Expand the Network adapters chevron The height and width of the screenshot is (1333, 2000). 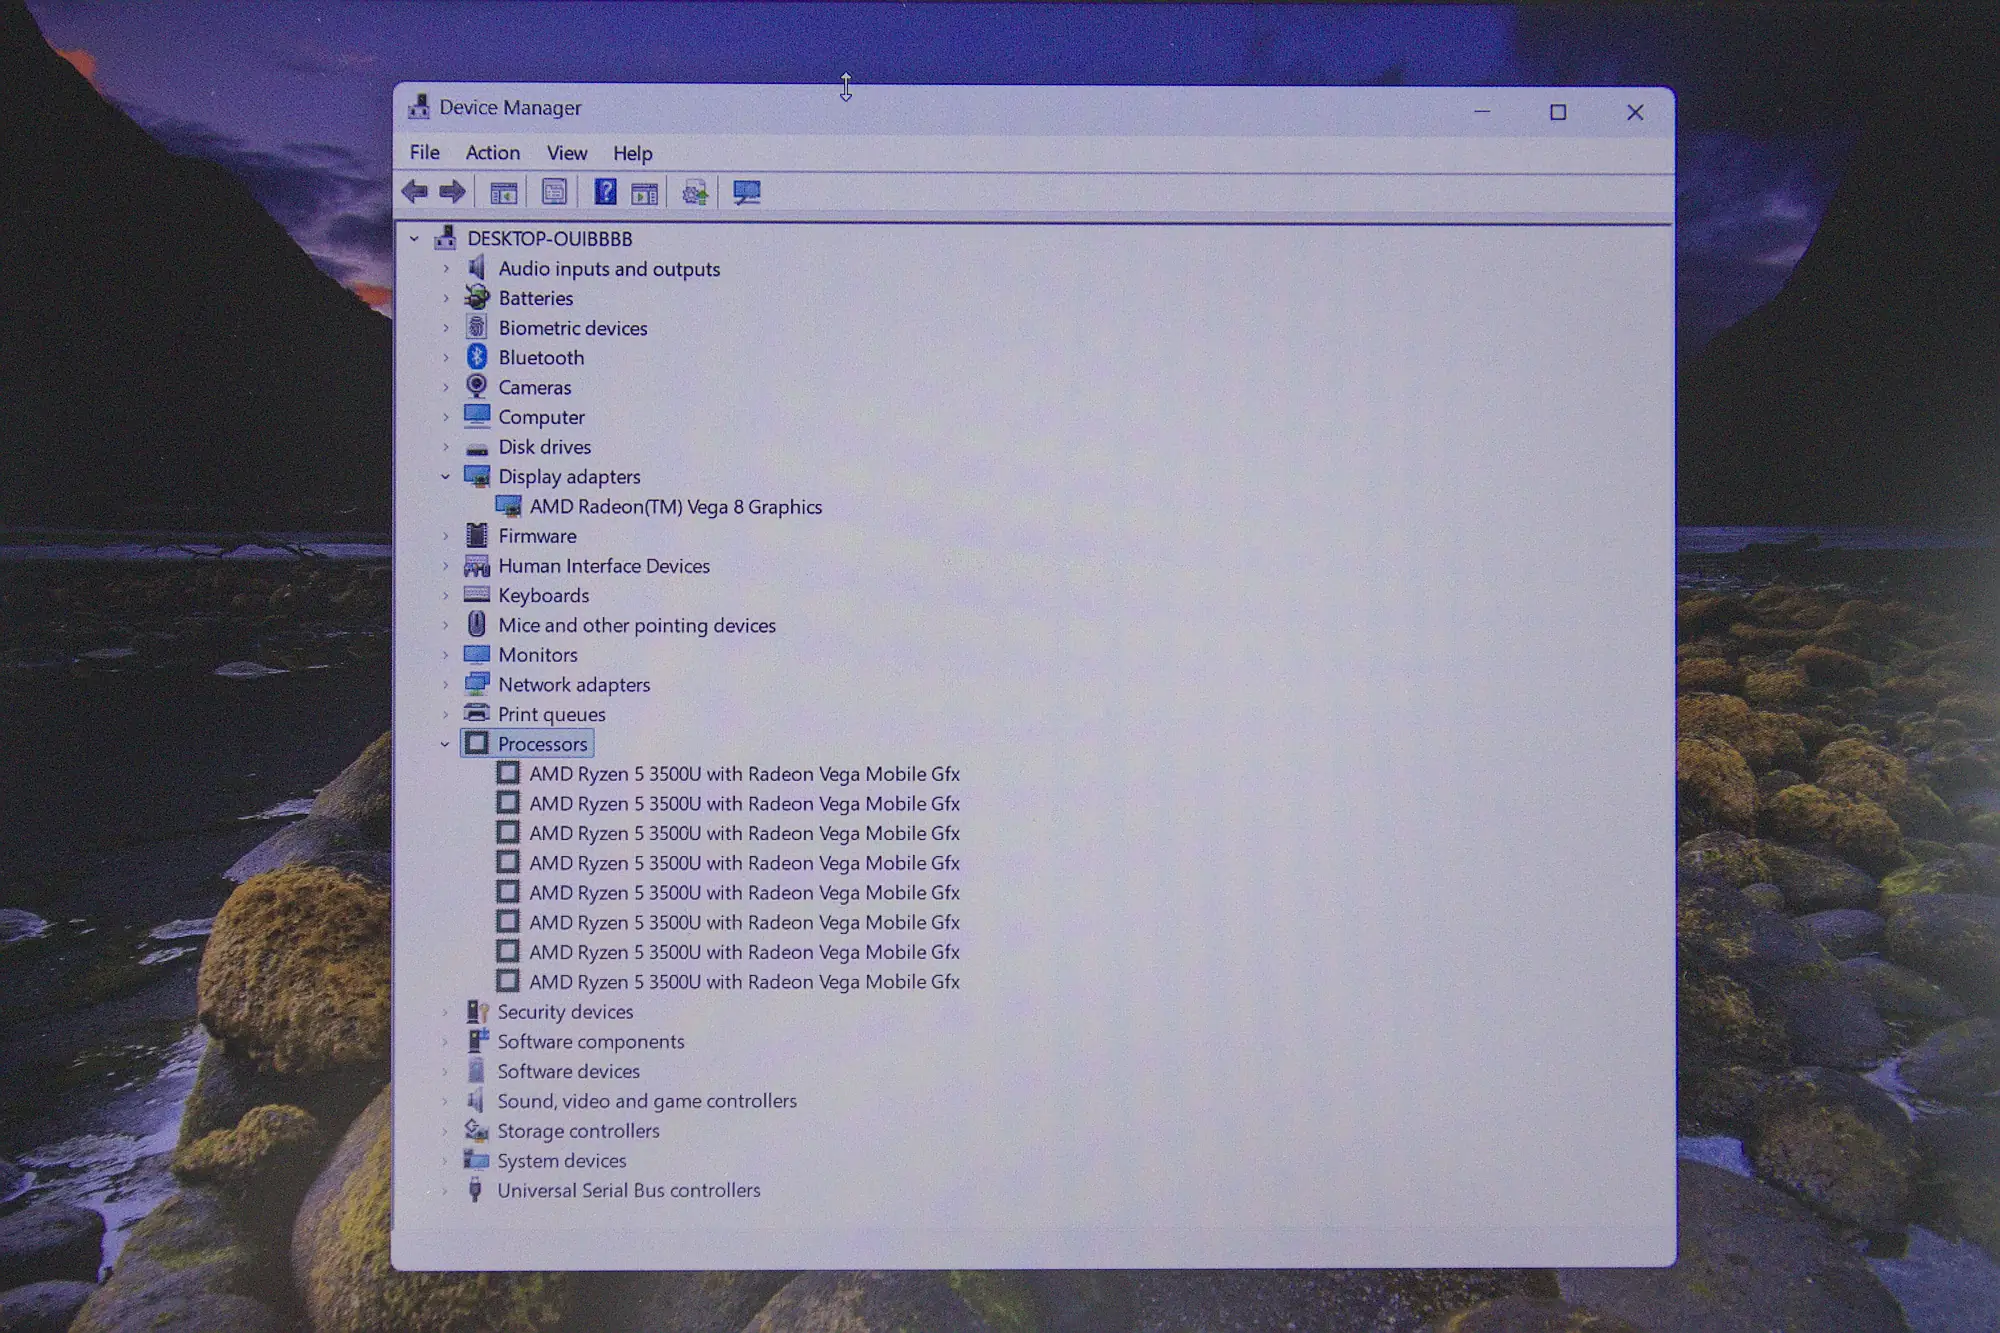[446, 685]
